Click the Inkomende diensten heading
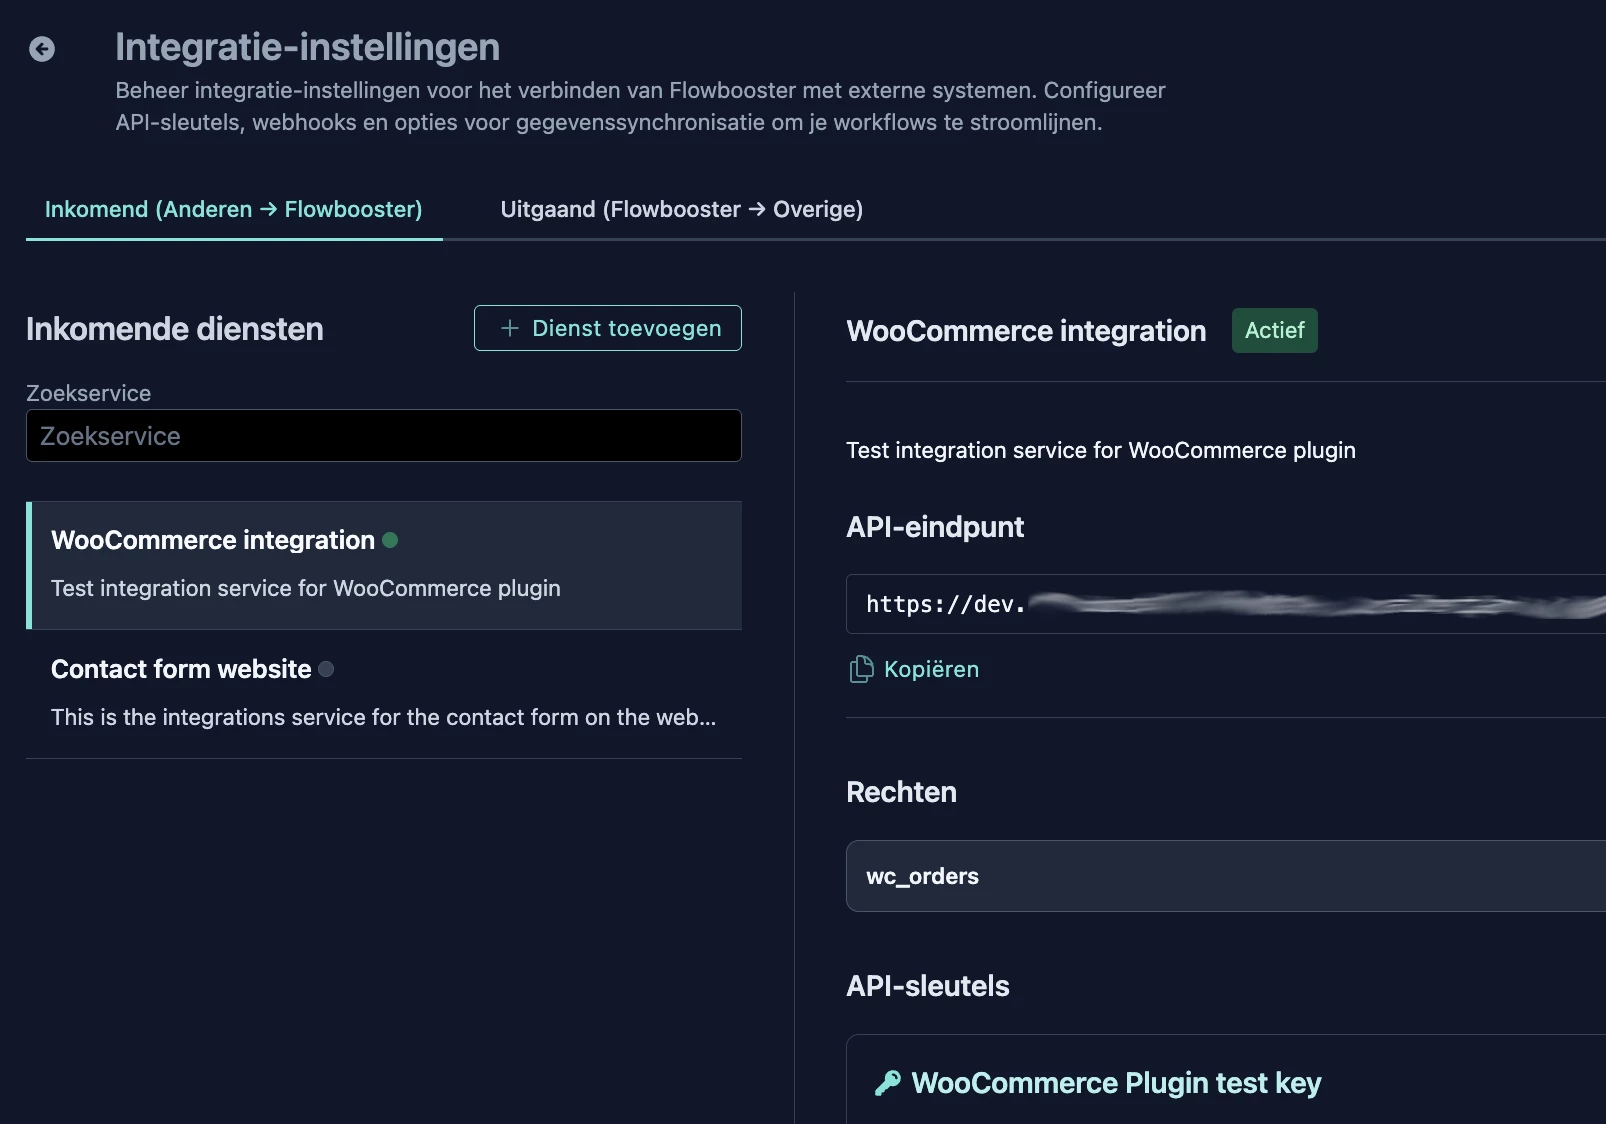The height and width of the screenshot is (1124, 1606). [x=175, y=329]
